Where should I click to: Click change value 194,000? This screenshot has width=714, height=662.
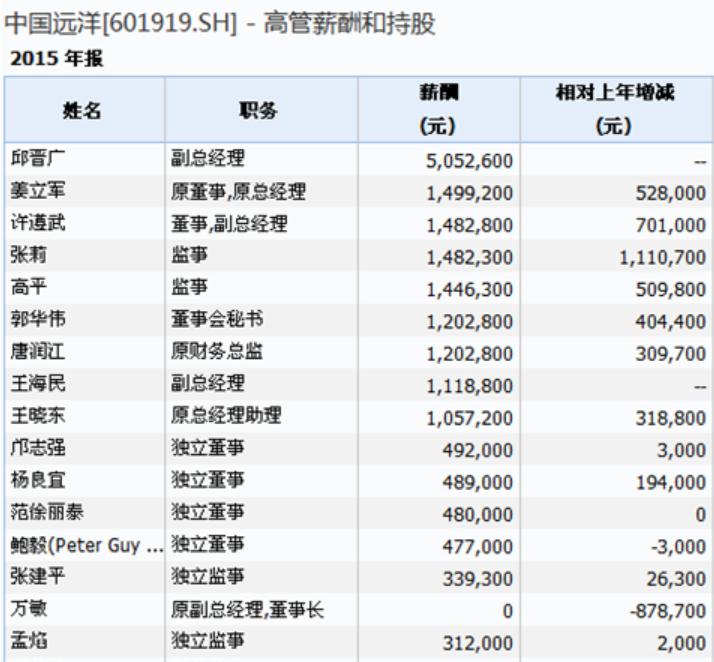[x=671, y=482]
